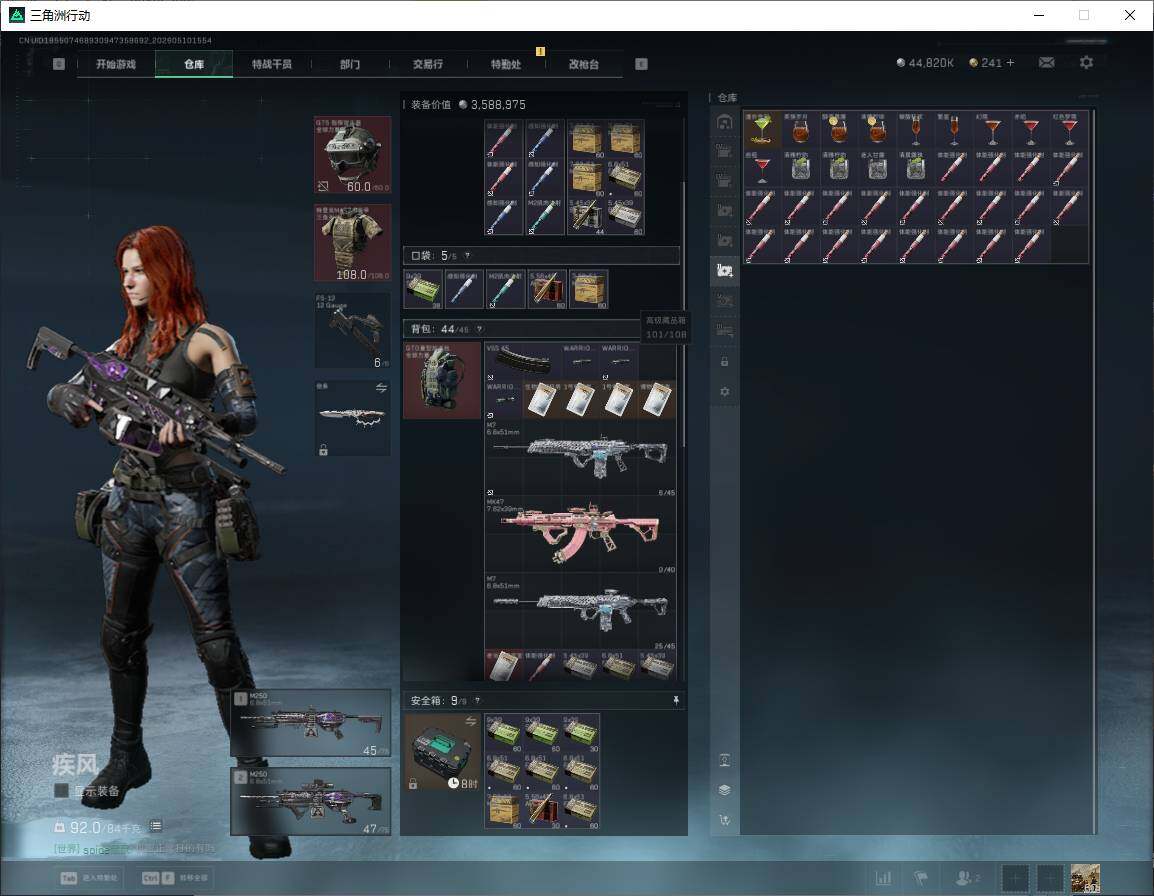Pin the 安全箱 section

coord(676,700)
